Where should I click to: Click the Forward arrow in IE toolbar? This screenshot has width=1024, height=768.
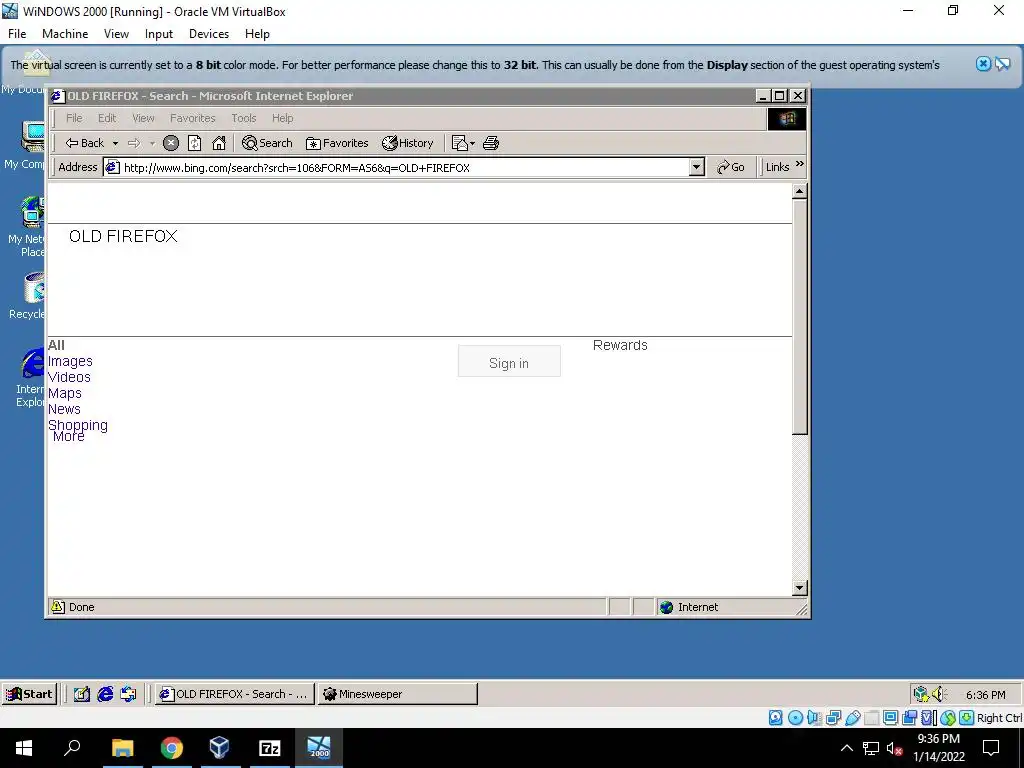[134, 143]
